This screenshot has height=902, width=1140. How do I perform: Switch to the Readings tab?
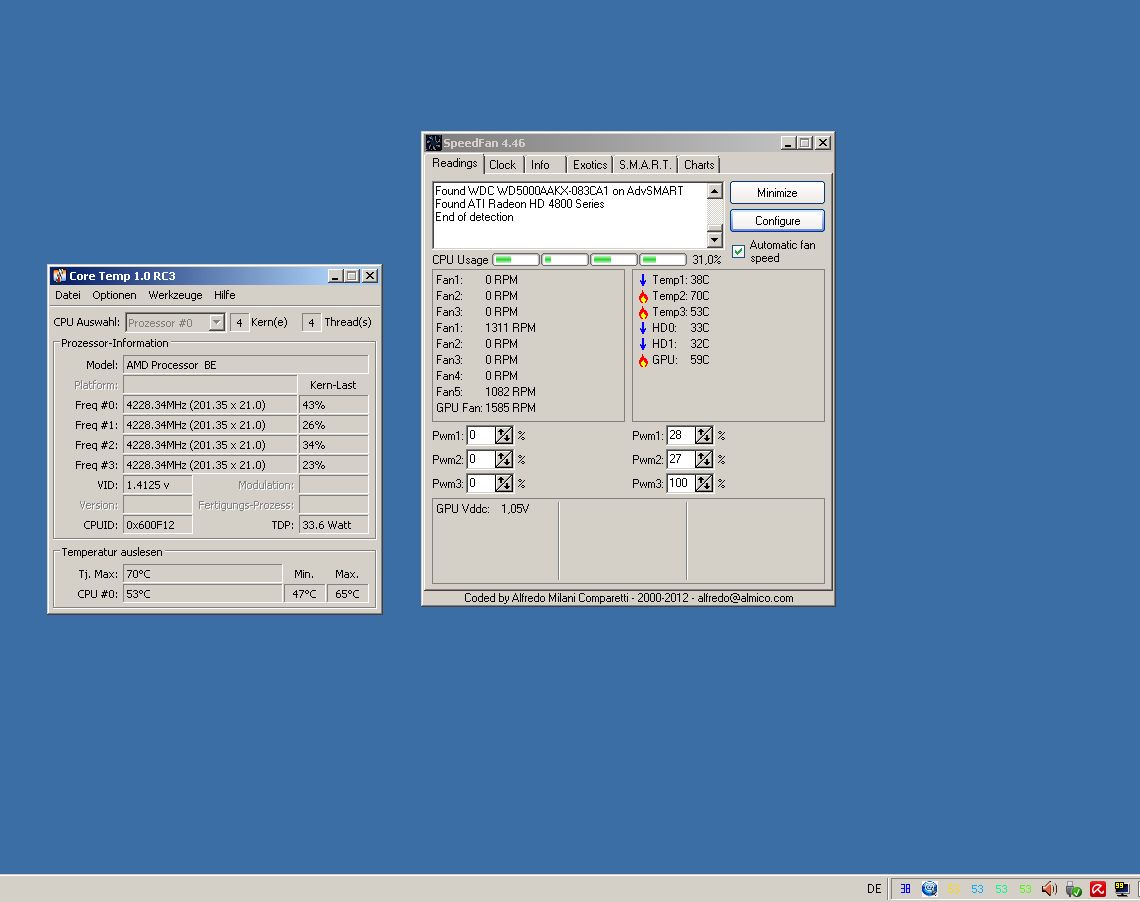(454, 164)
